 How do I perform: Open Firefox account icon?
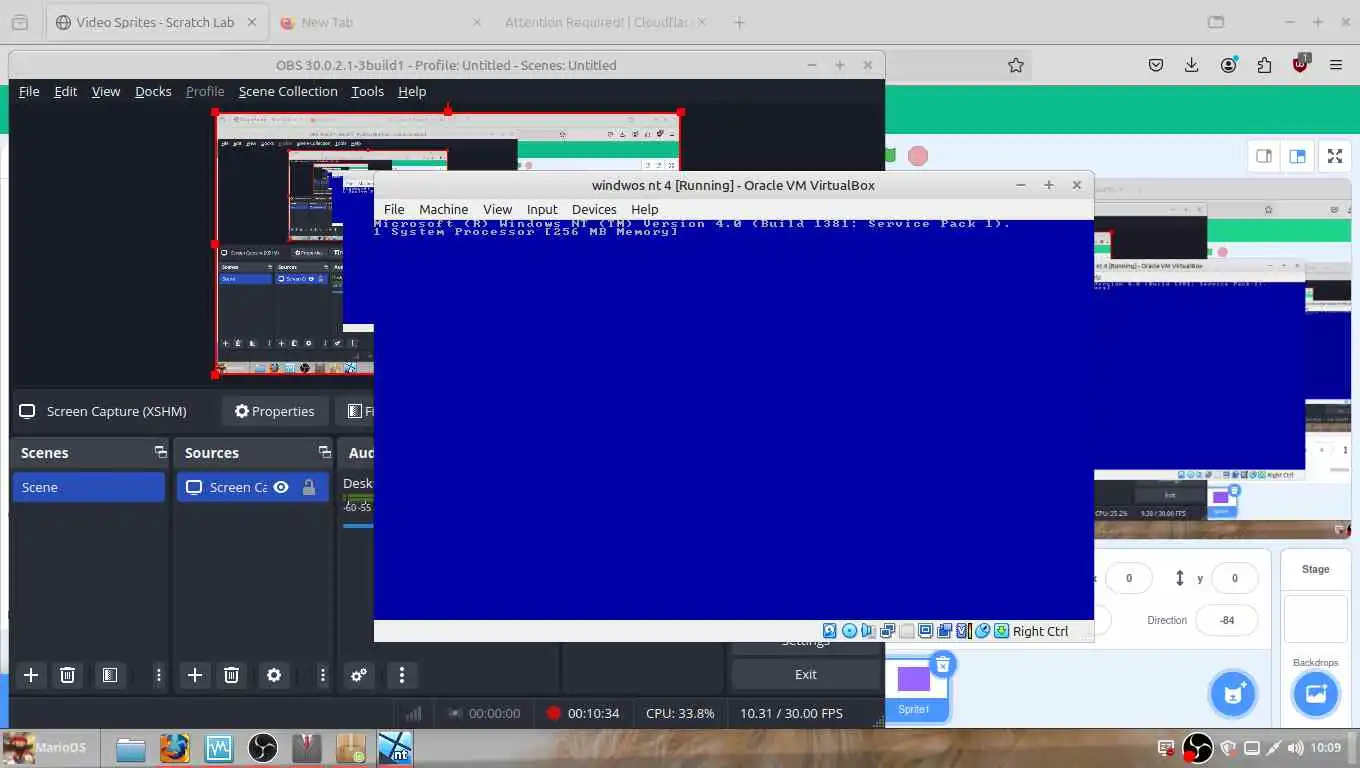[1228, 65]
